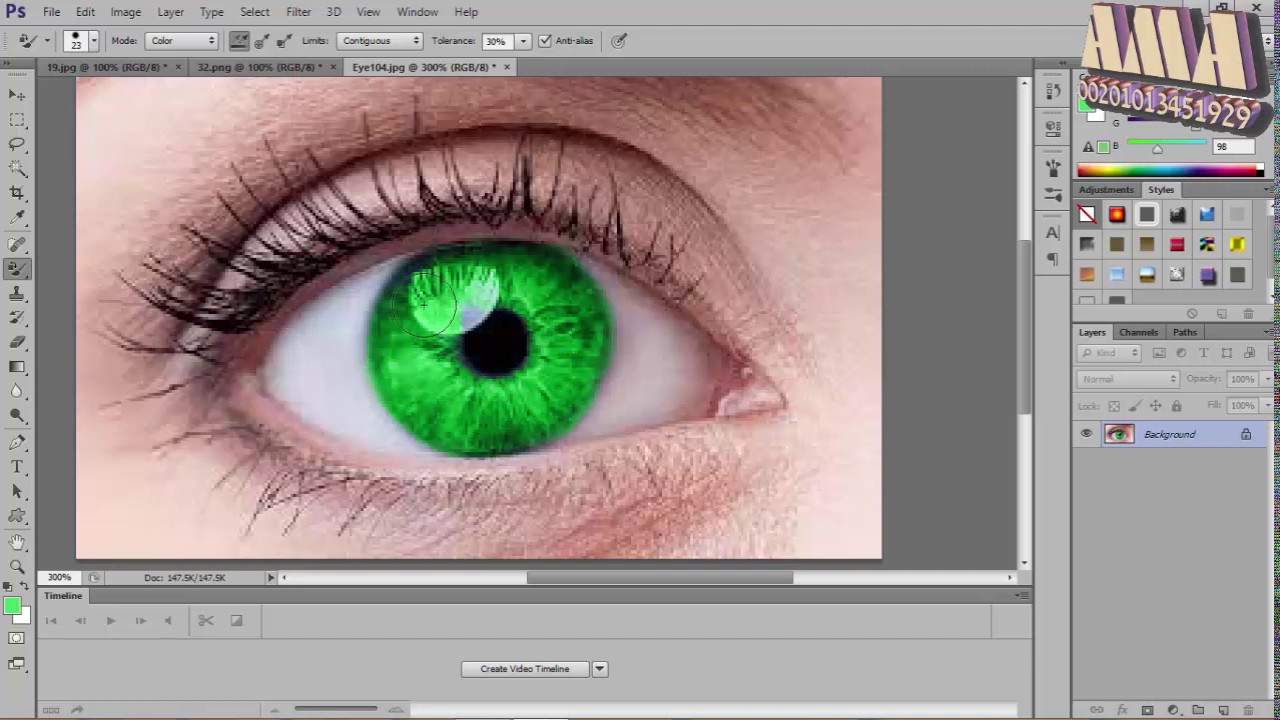Click the Create Video Timeline button

click(524, 669)
